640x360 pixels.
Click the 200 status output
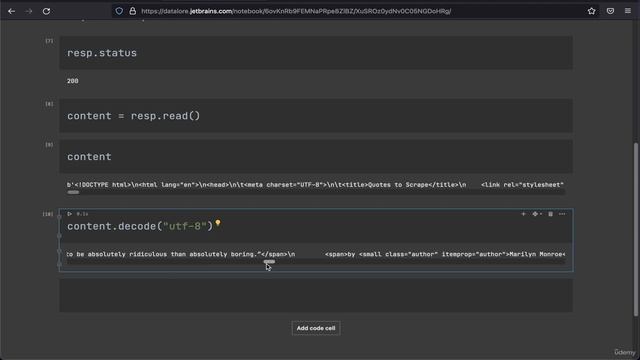point(73,81)
